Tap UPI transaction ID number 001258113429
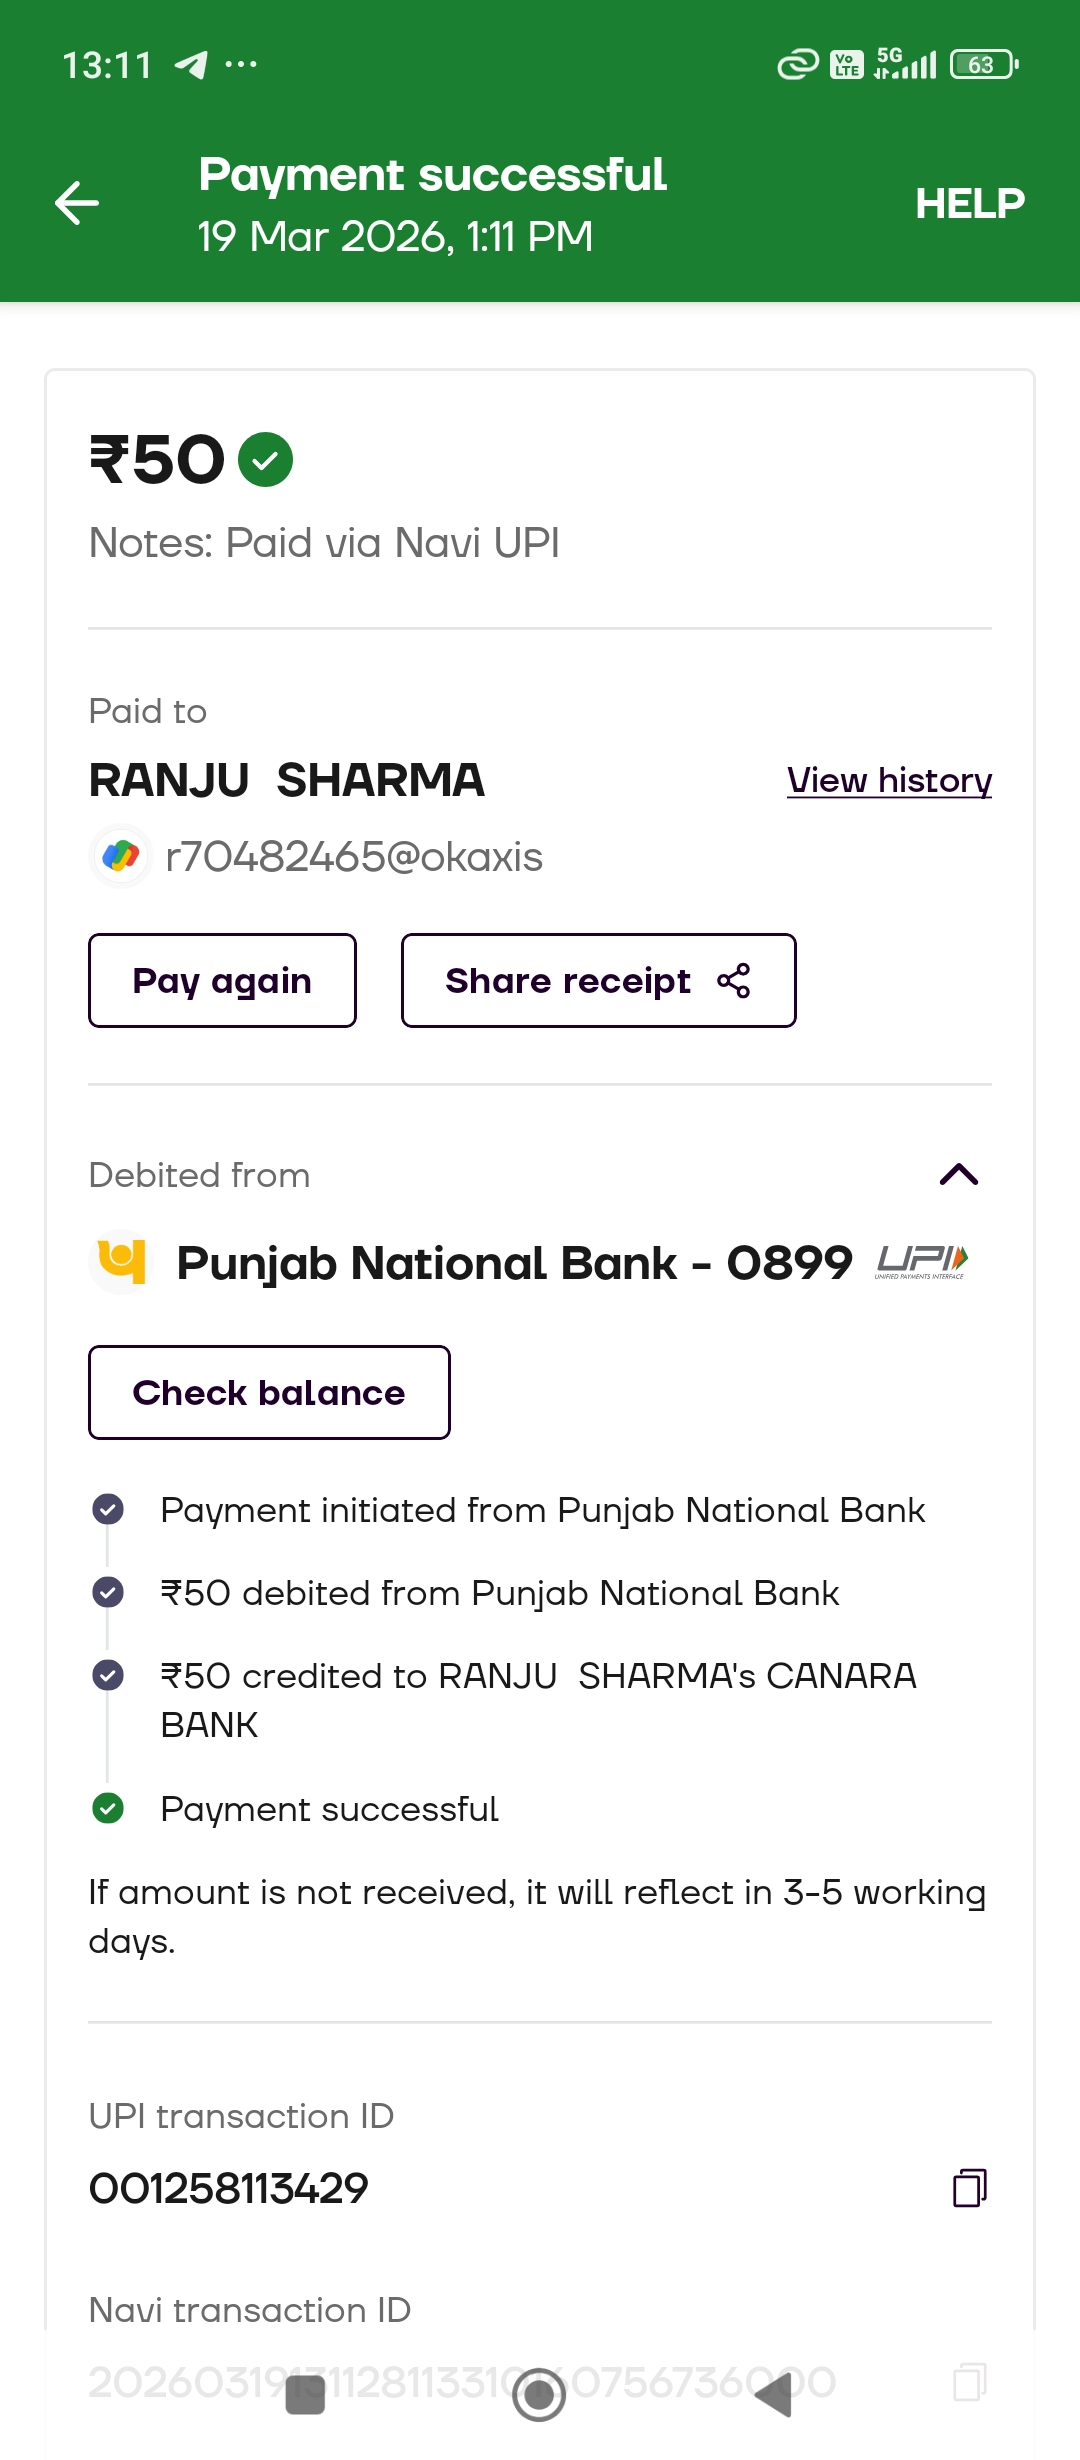Viewport: 1080px width, 2460px height. pyautogui.click(x=229, y=2189)
